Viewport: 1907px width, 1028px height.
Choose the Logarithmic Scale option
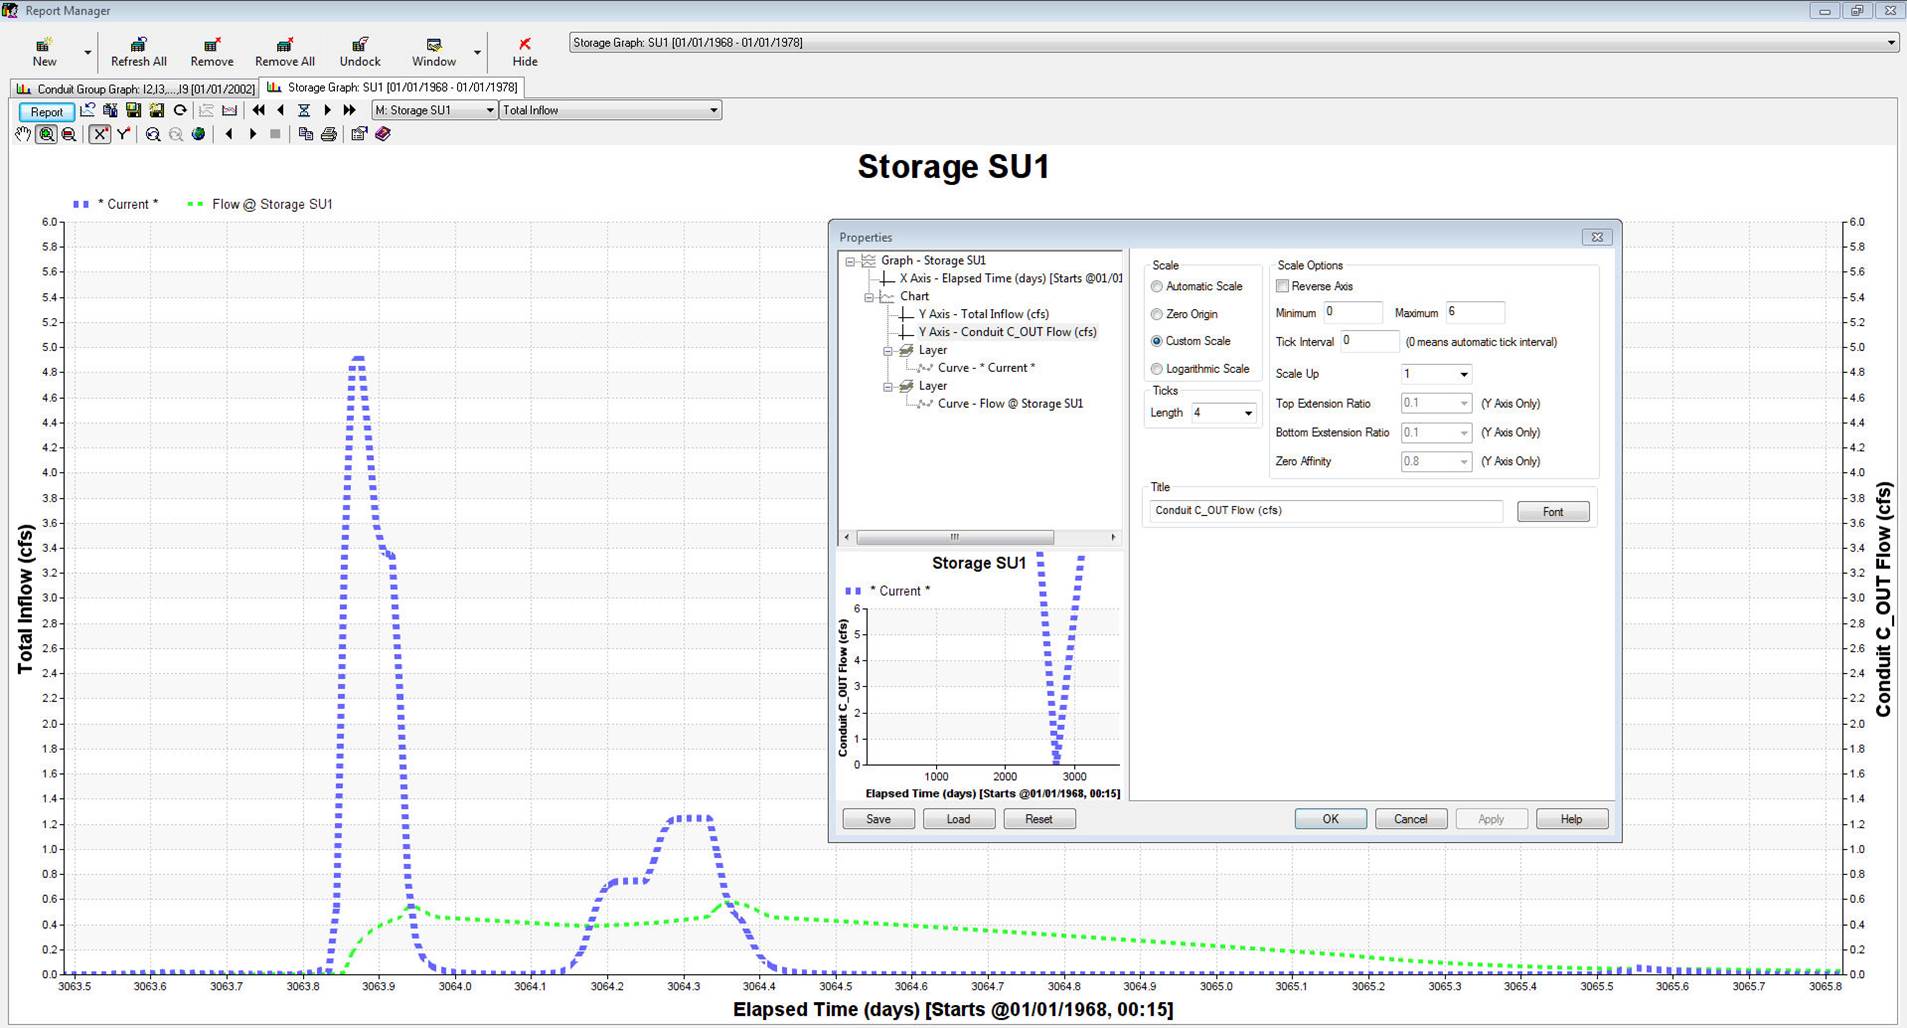tap(1156, 368)
